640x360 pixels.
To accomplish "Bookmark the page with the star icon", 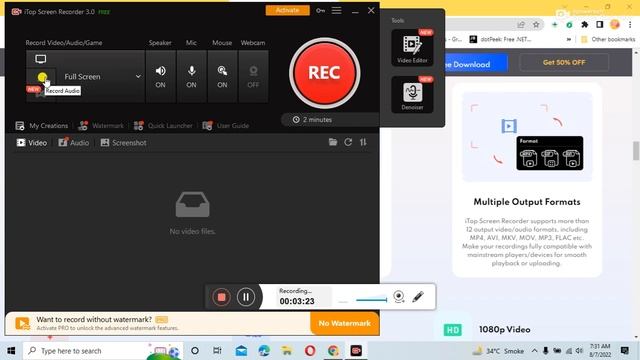I will click(x=536, y=25).
